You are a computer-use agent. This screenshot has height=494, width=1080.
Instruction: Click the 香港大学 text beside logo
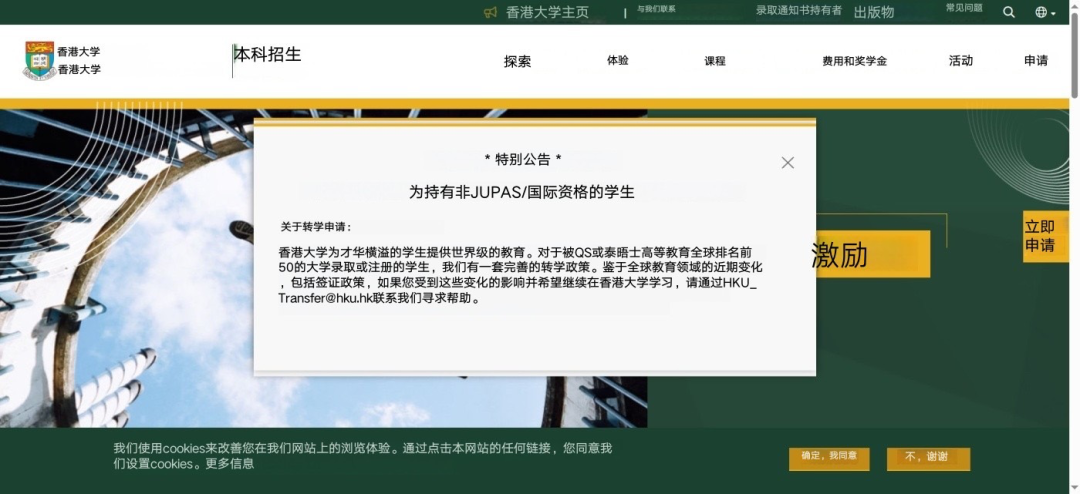click(79, 60)
